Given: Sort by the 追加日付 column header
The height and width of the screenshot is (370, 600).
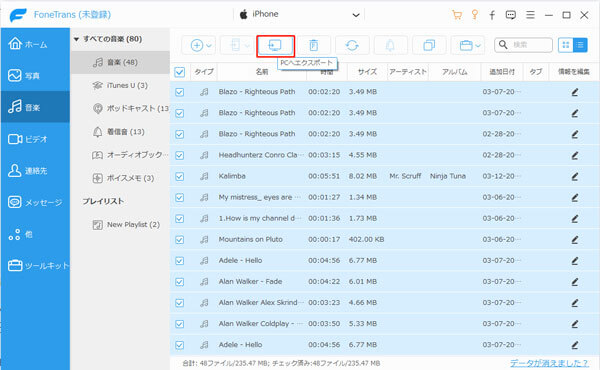Looking at the screenshot, I should coord(502,72).
